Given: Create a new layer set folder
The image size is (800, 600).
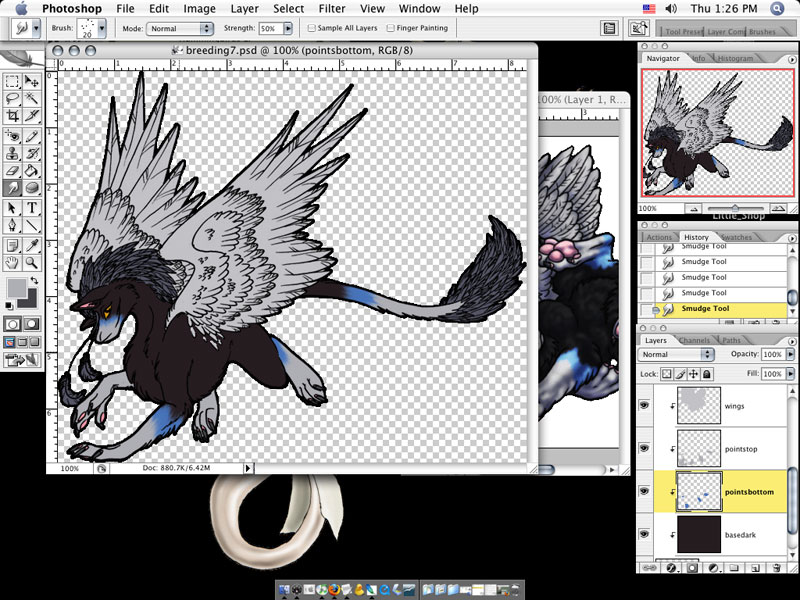Looking at the screenshot, I should (734, 567).
